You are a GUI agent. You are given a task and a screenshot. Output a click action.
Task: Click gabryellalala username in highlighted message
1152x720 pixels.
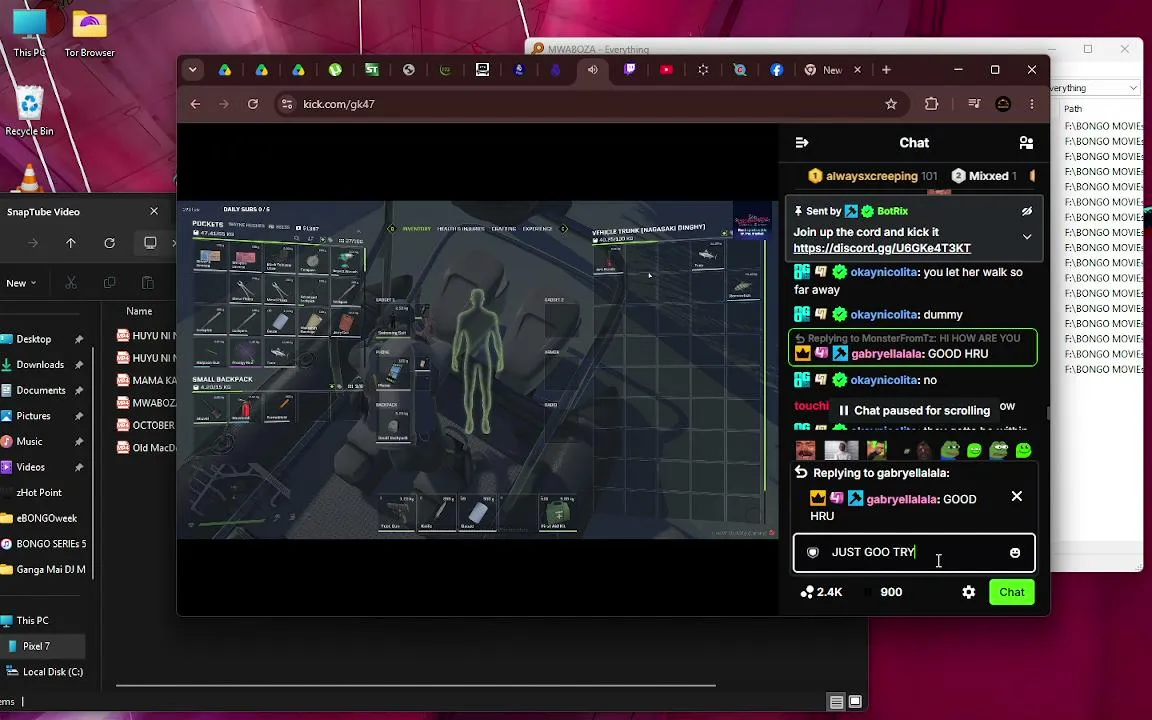(x=886, y=353)
